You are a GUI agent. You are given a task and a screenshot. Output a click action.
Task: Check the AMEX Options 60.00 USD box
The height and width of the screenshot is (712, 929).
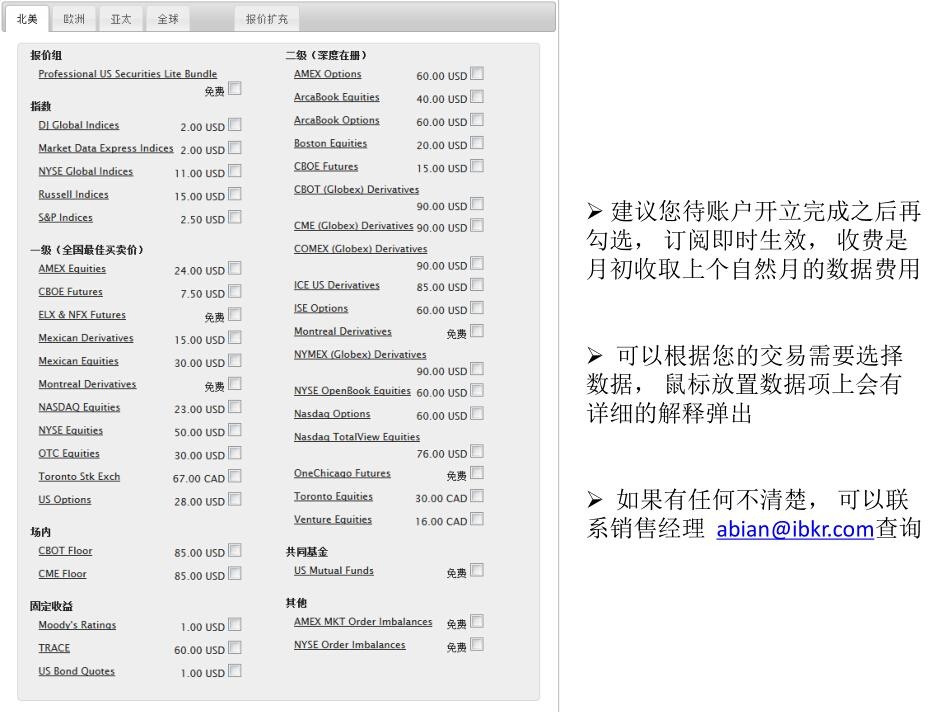(477, 73)
